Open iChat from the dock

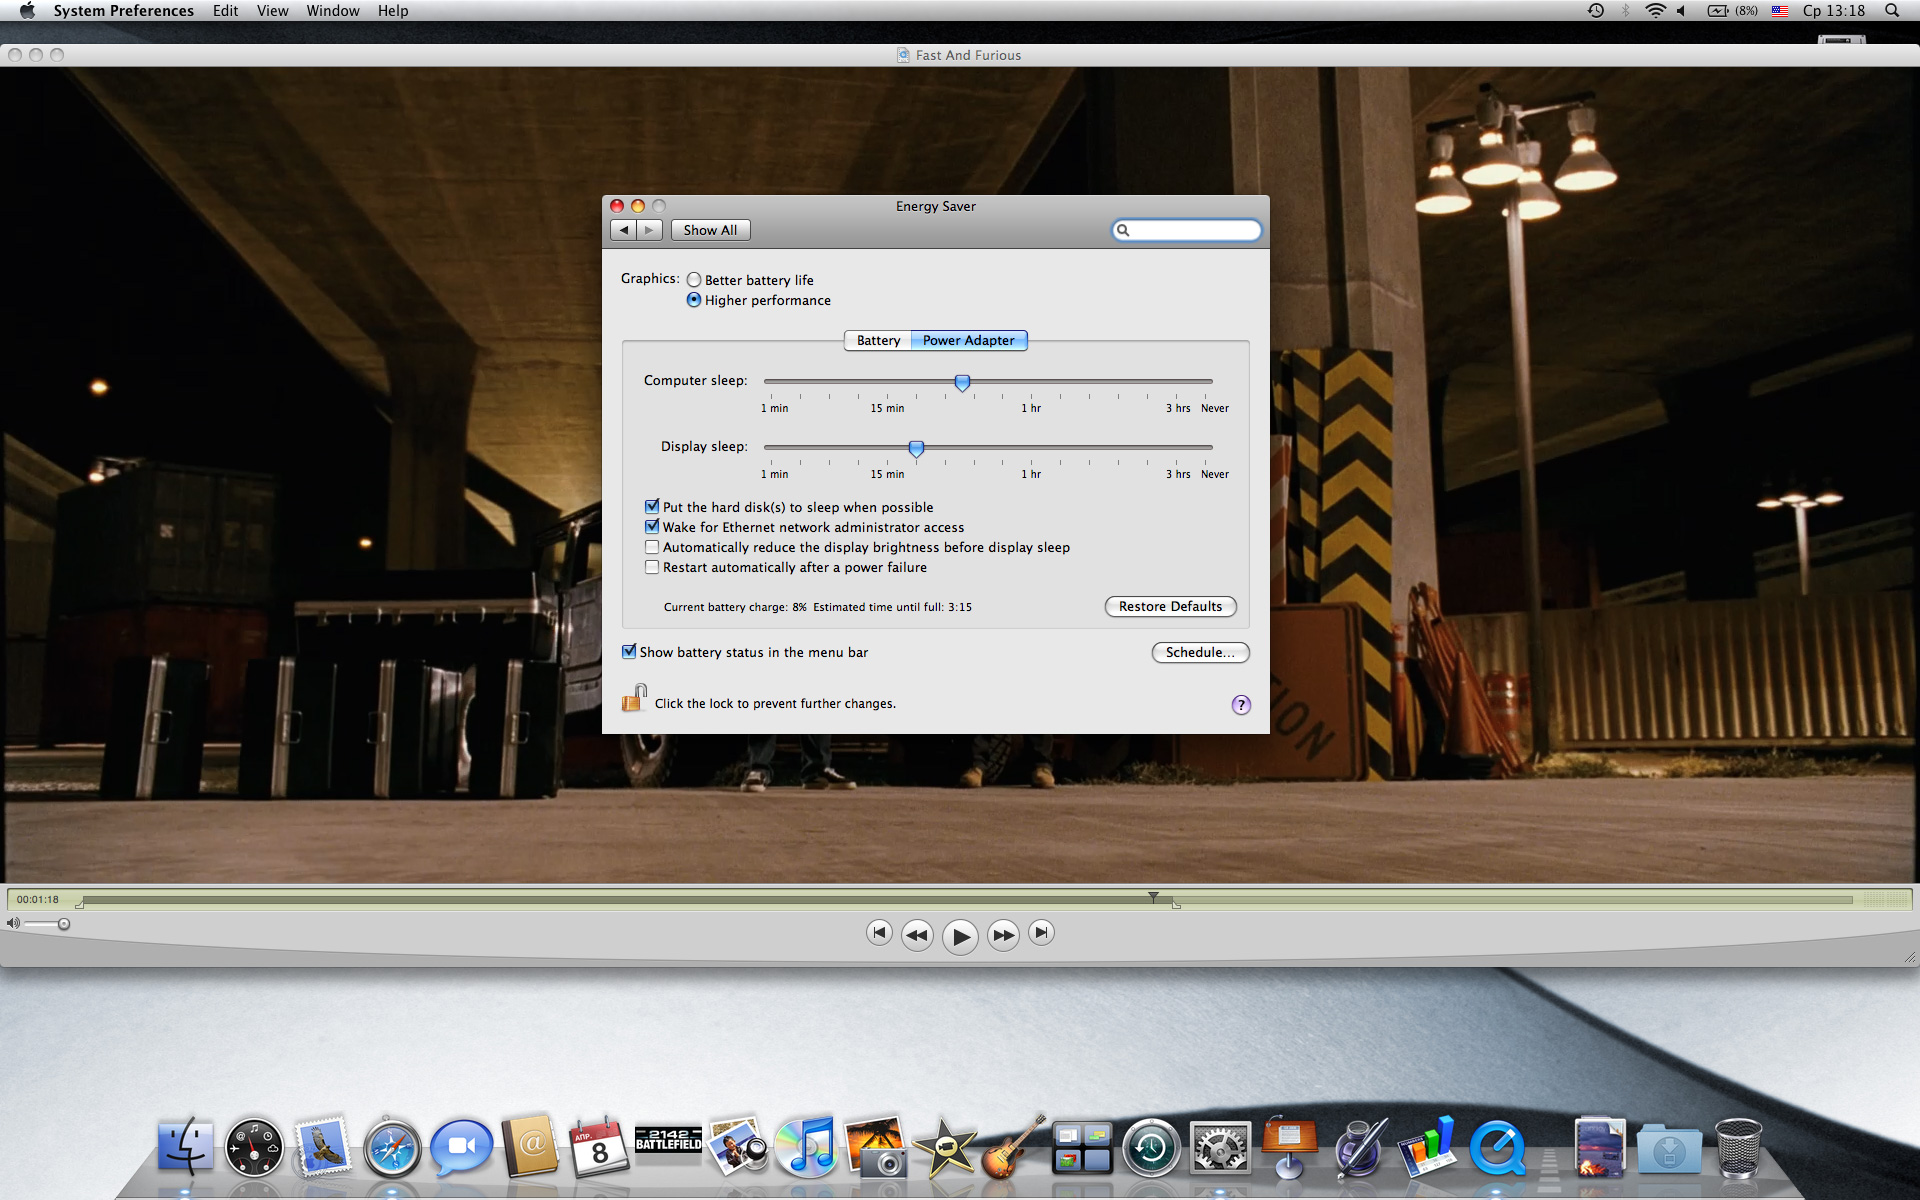click(x=461, y=1147)
